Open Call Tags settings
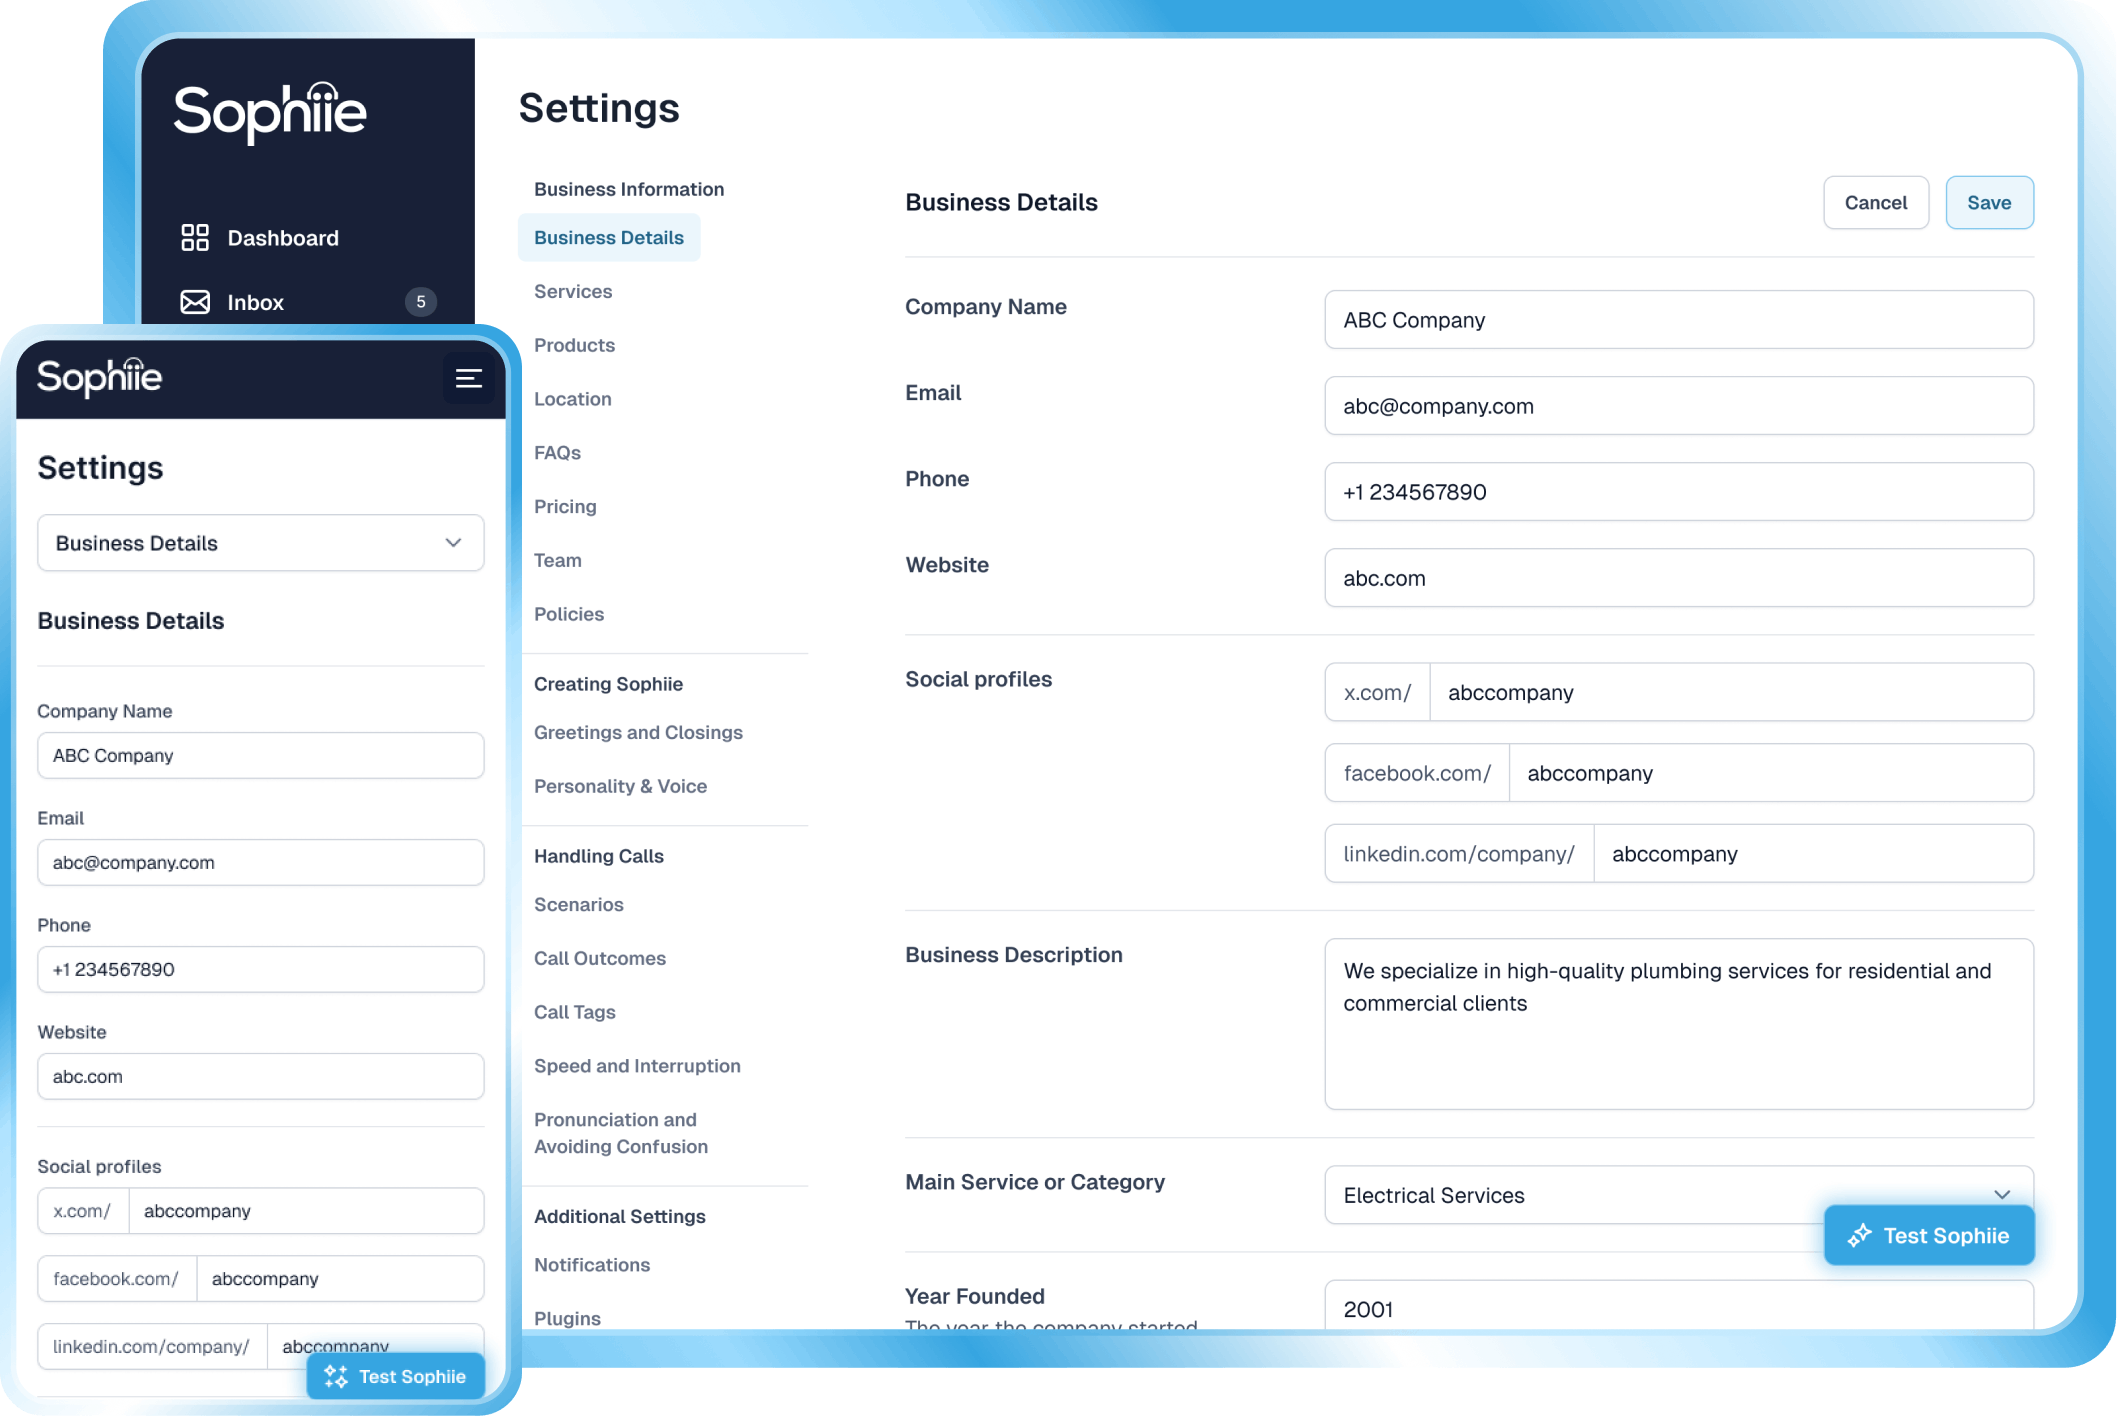The height and width of the screenshot is (1416, 2118). 574,1013
